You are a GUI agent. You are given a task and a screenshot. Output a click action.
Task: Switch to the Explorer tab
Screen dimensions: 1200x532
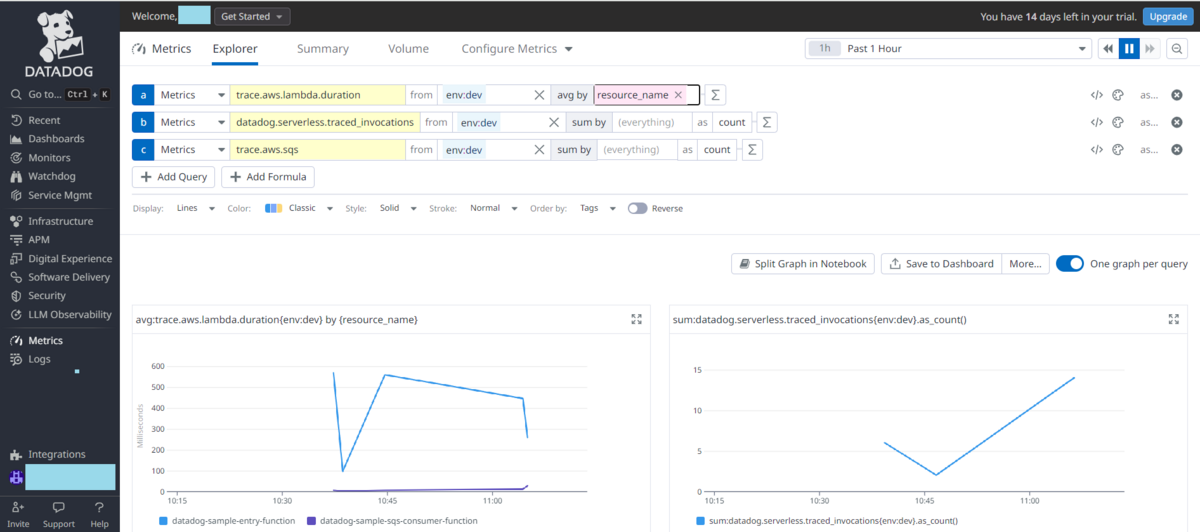235,48
